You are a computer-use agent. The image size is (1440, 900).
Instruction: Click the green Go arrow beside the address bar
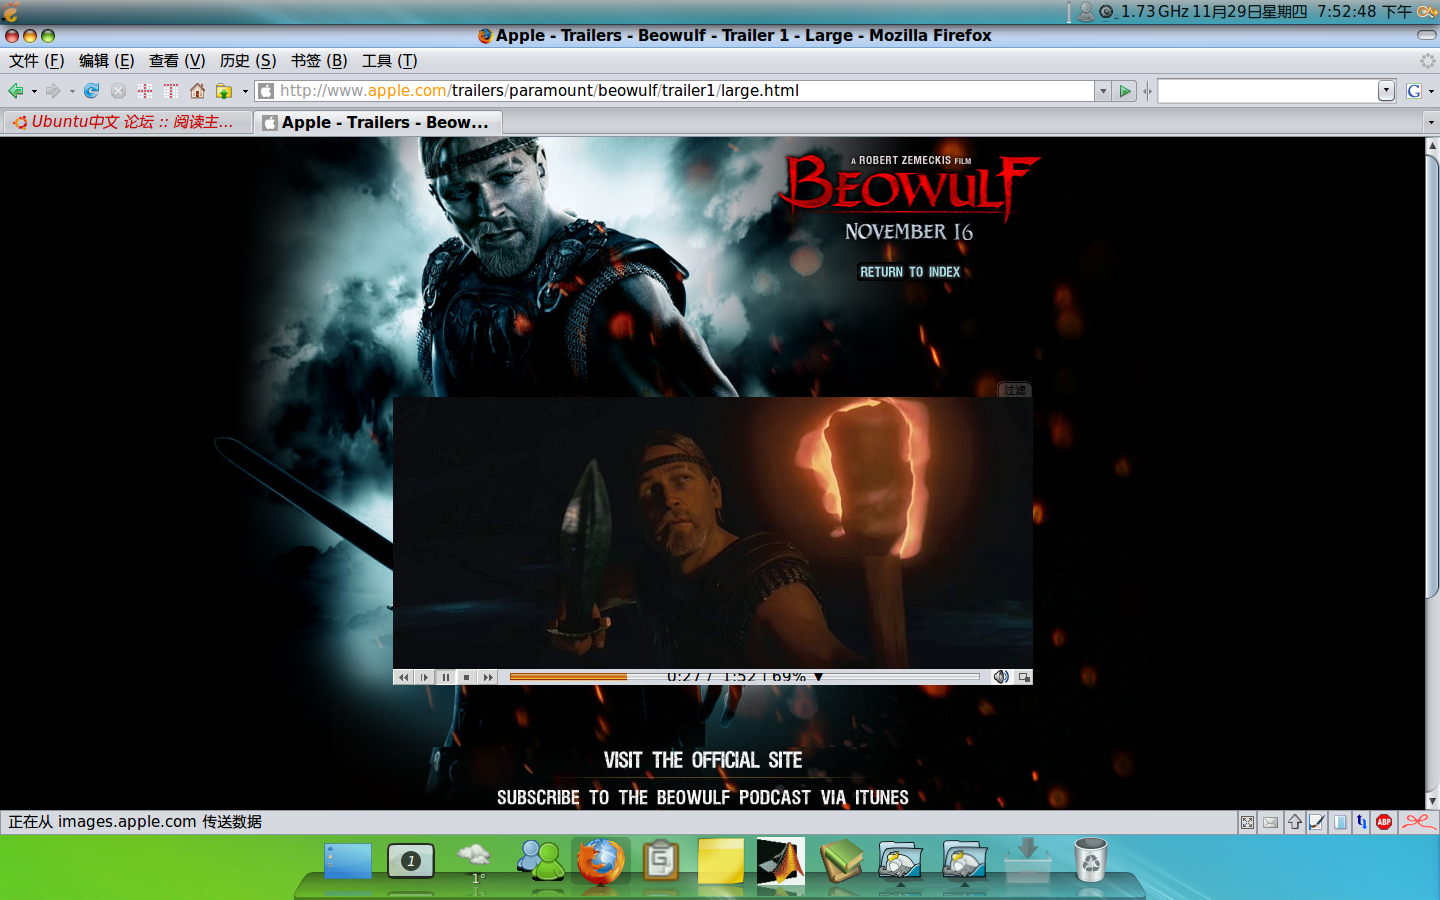1125,91
